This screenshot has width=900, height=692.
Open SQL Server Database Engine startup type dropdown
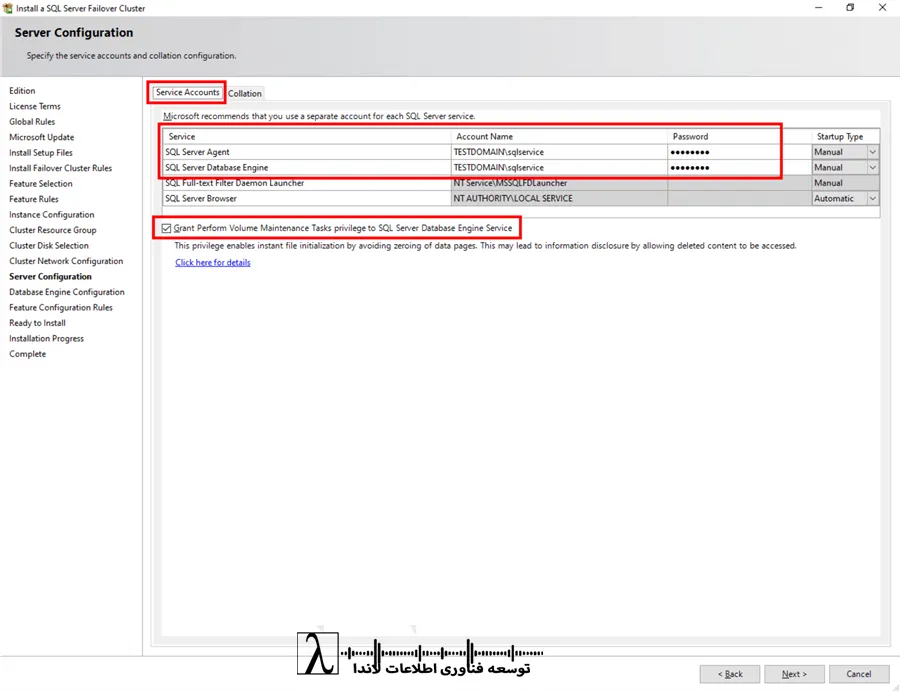pyautogui.click(x=872, y=168)
